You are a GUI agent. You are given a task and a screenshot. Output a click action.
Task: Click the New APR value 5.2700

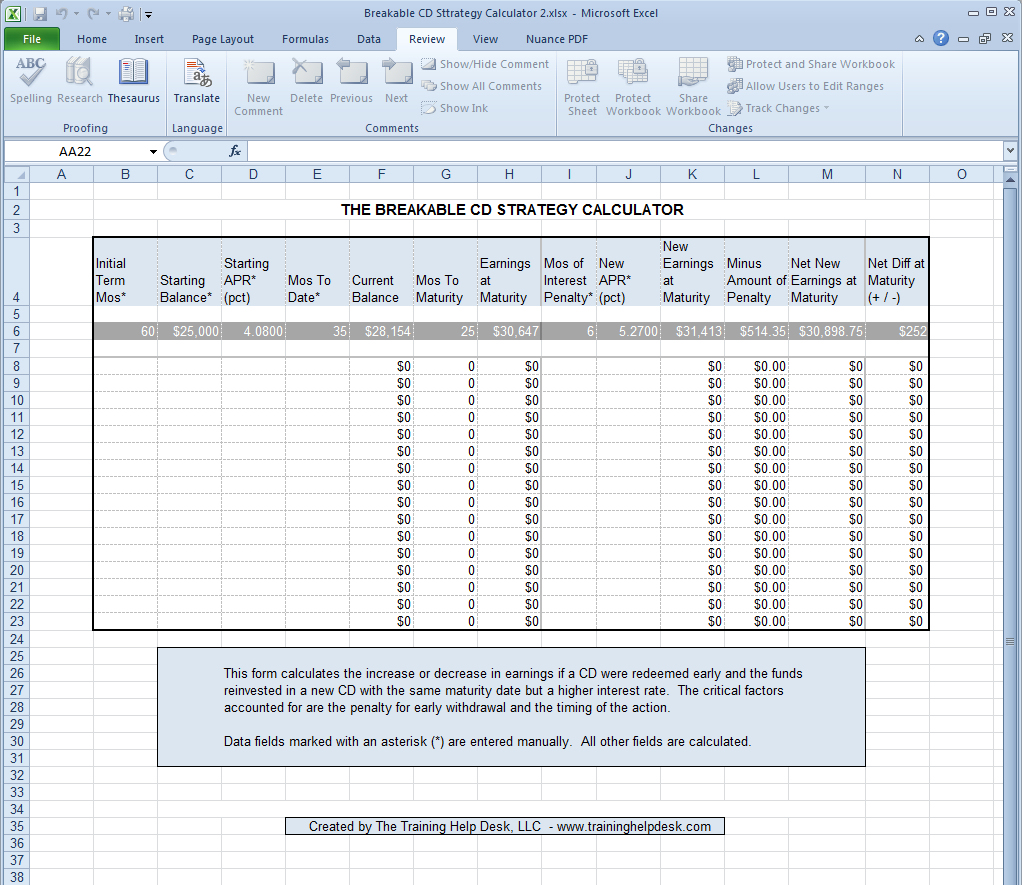(x=628, y=331)
